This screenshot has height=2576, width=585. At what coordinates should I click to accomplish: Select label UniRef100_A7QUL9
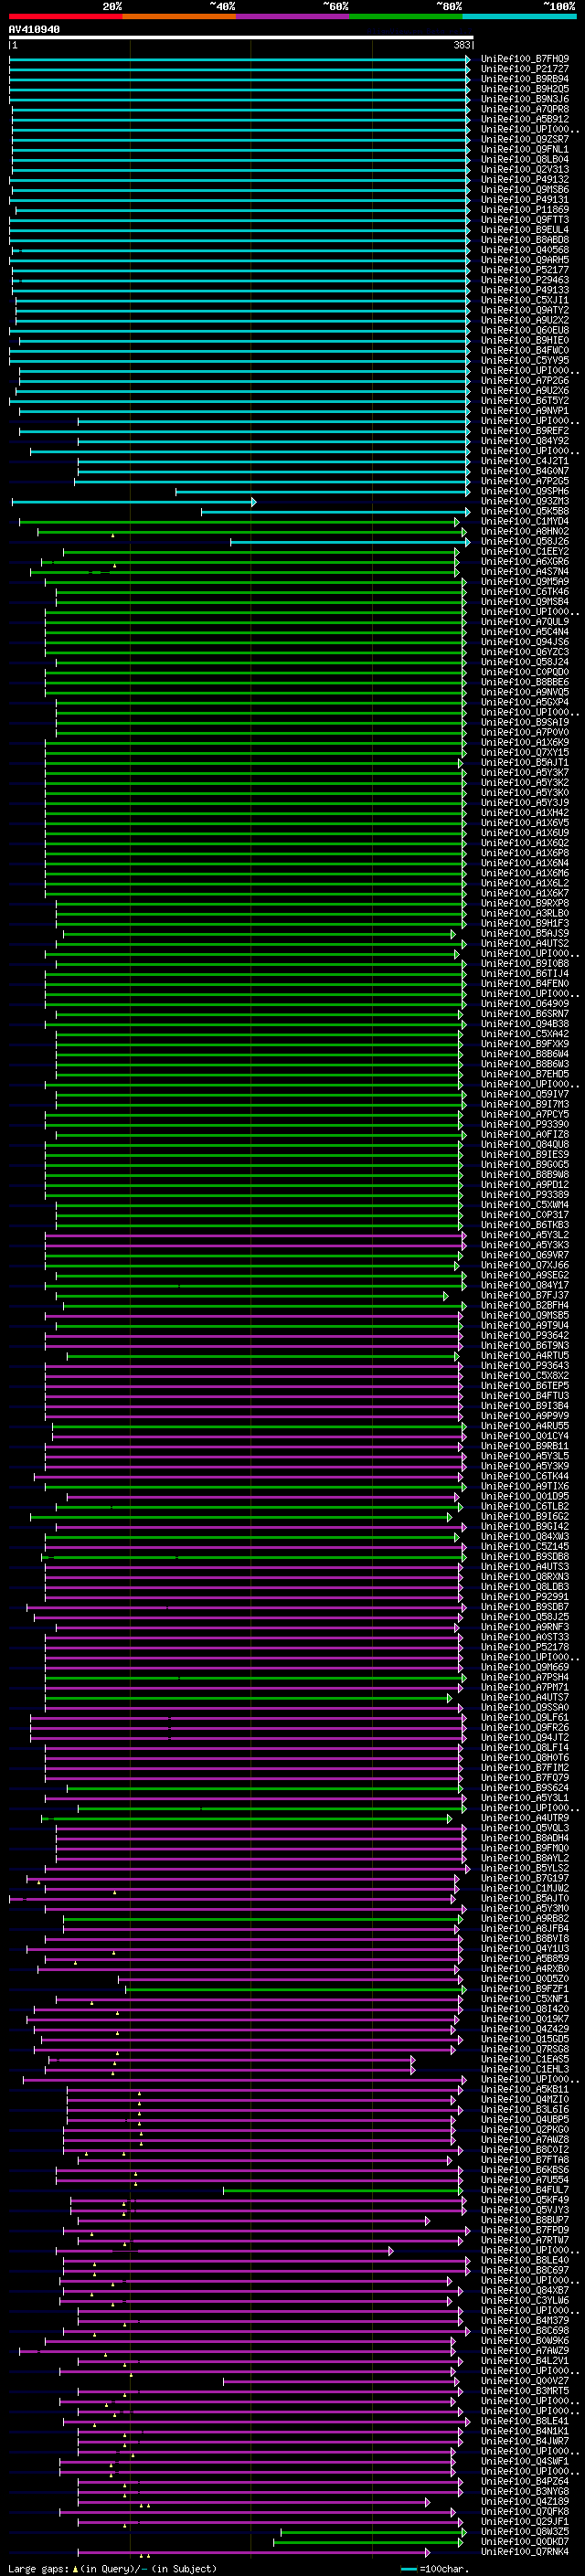[x=524, y=622]
